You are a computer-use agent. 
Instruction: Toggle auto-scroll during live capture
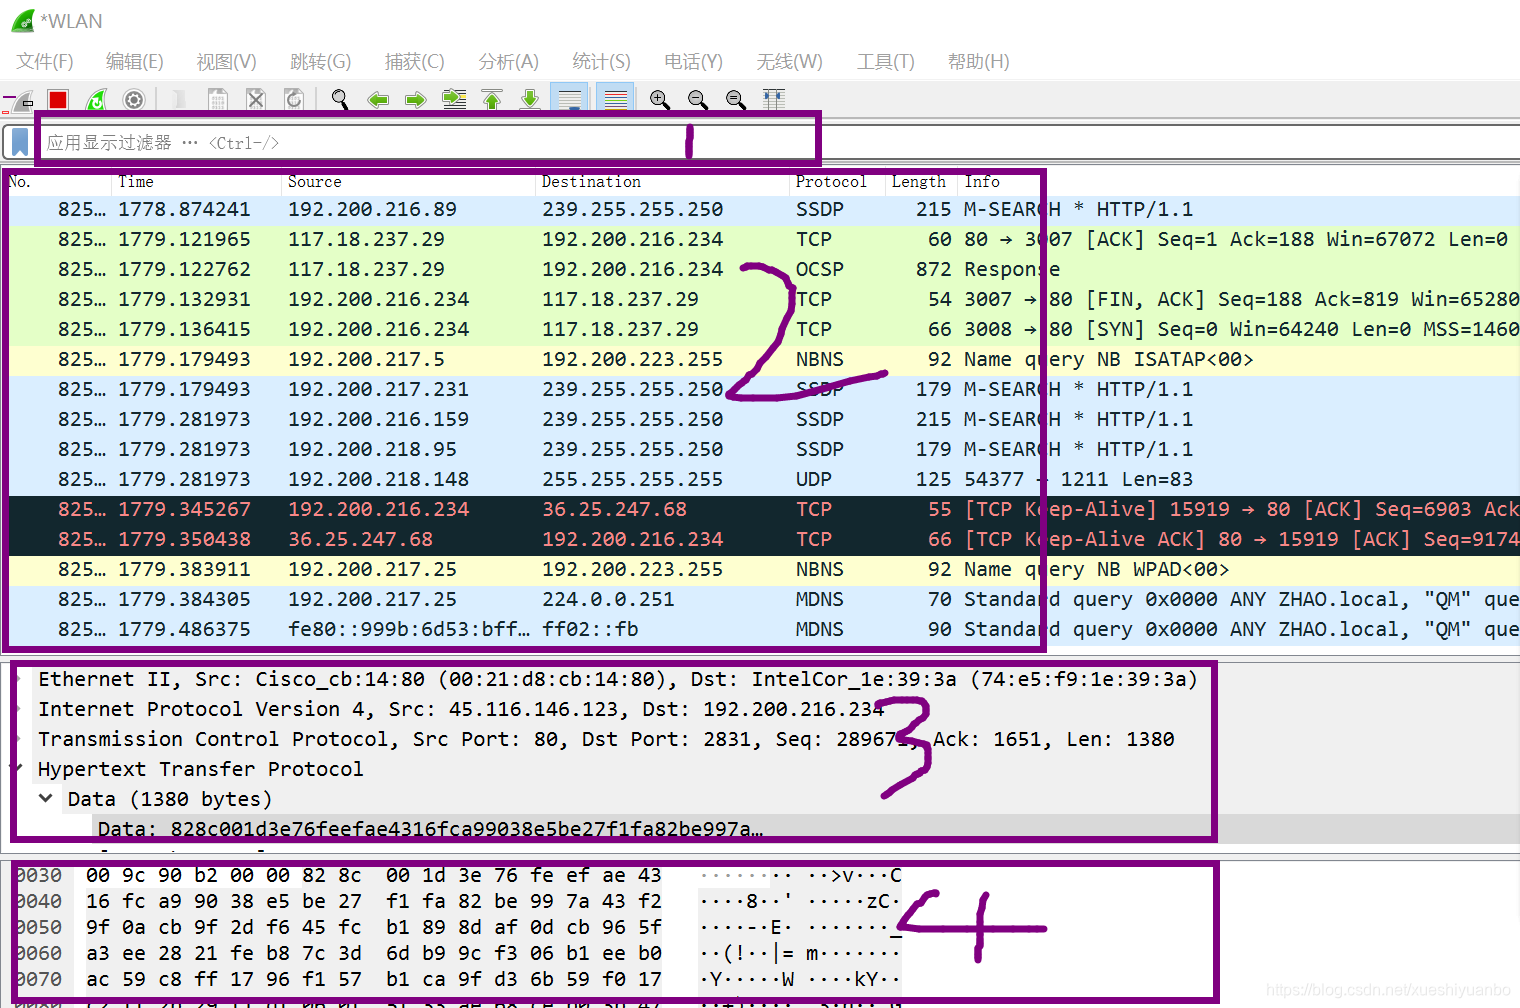[570, 98]
